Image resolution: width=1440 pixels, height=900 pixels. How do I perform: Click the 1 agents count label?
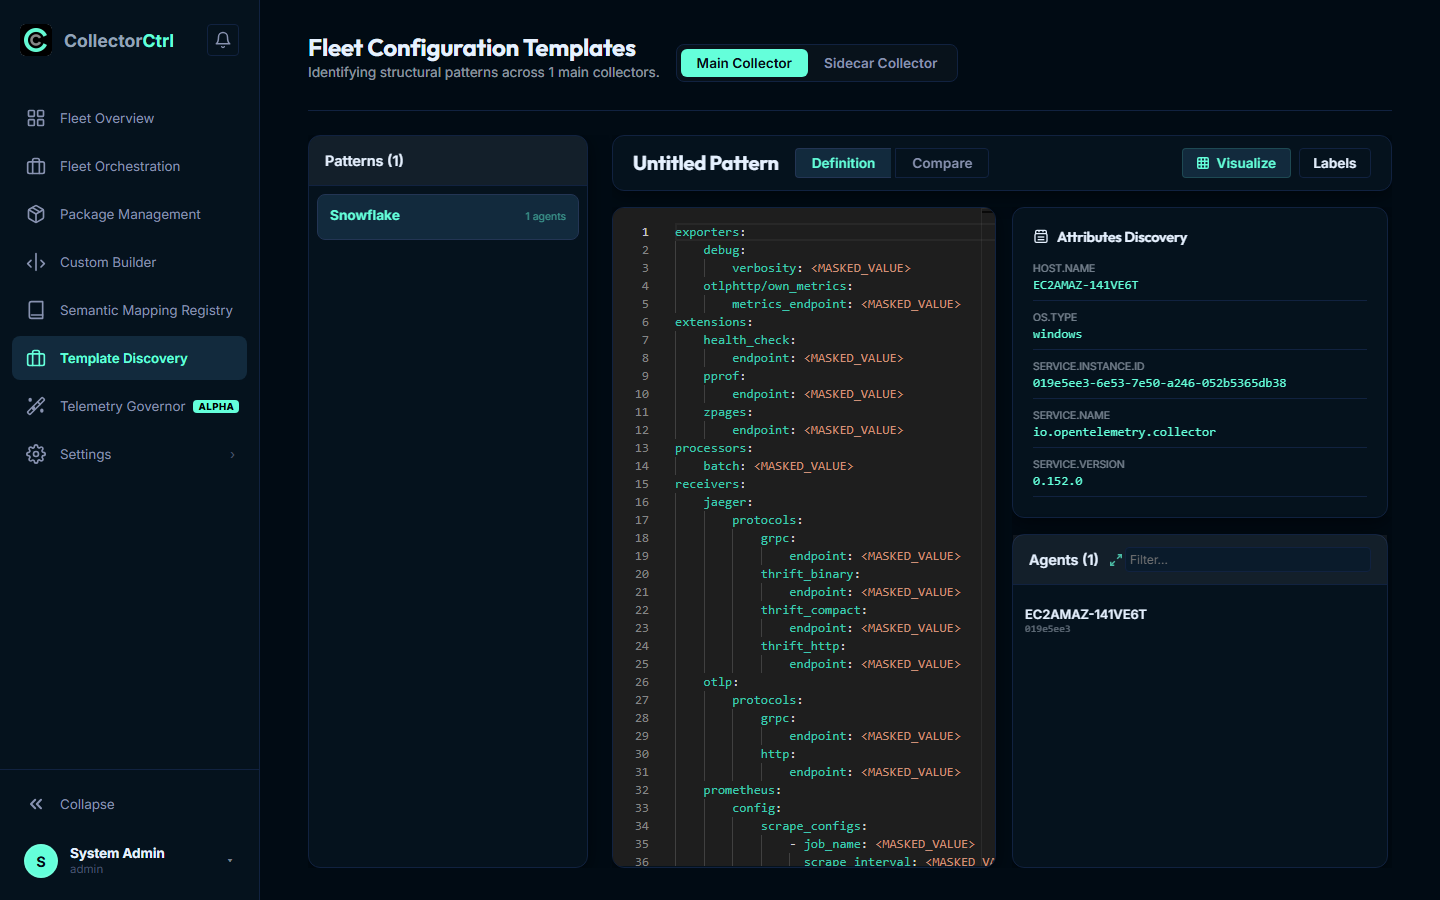(545, 216)
